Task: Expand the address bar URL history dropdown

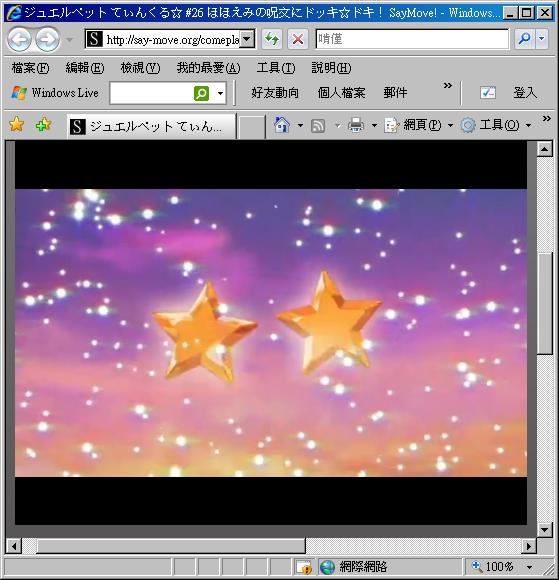Action: tap(247, 39)
